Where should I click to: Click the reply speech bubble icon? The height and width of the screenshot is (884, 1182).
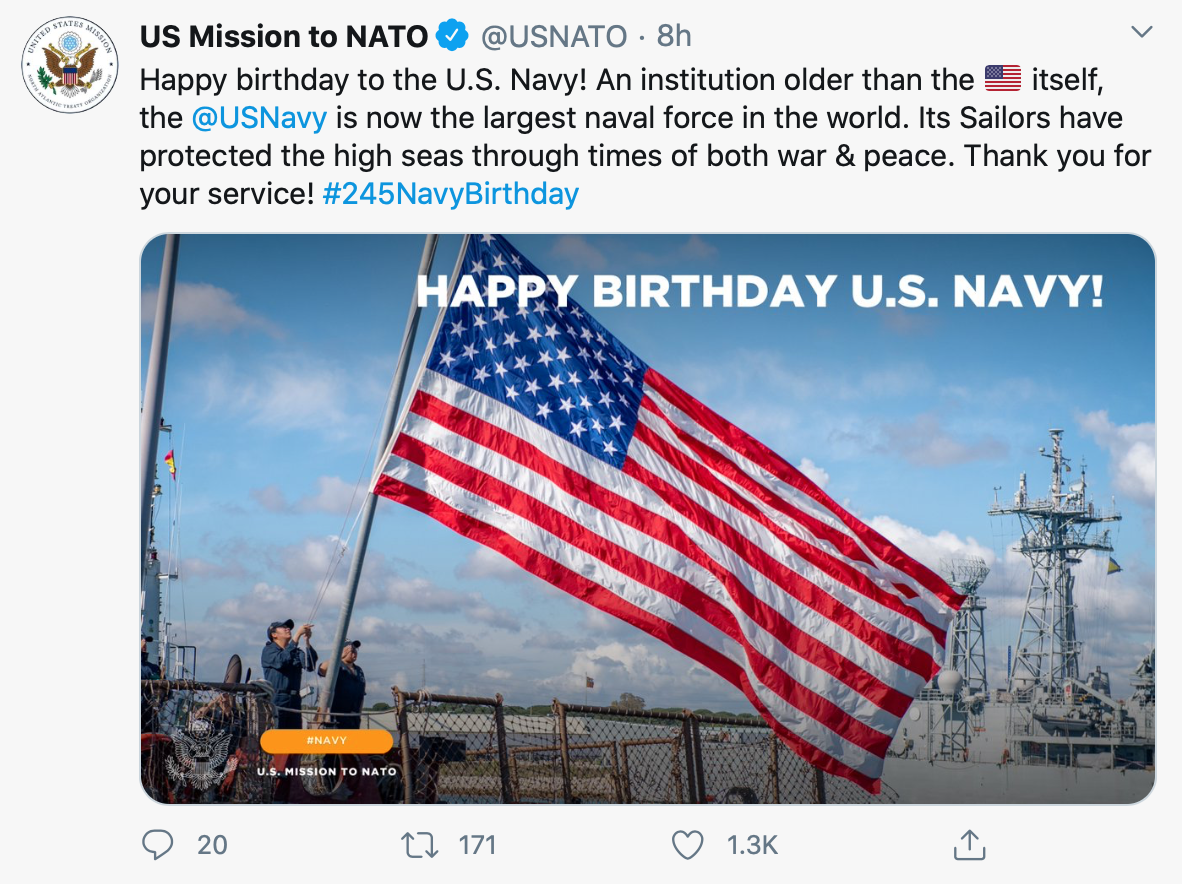158,845
